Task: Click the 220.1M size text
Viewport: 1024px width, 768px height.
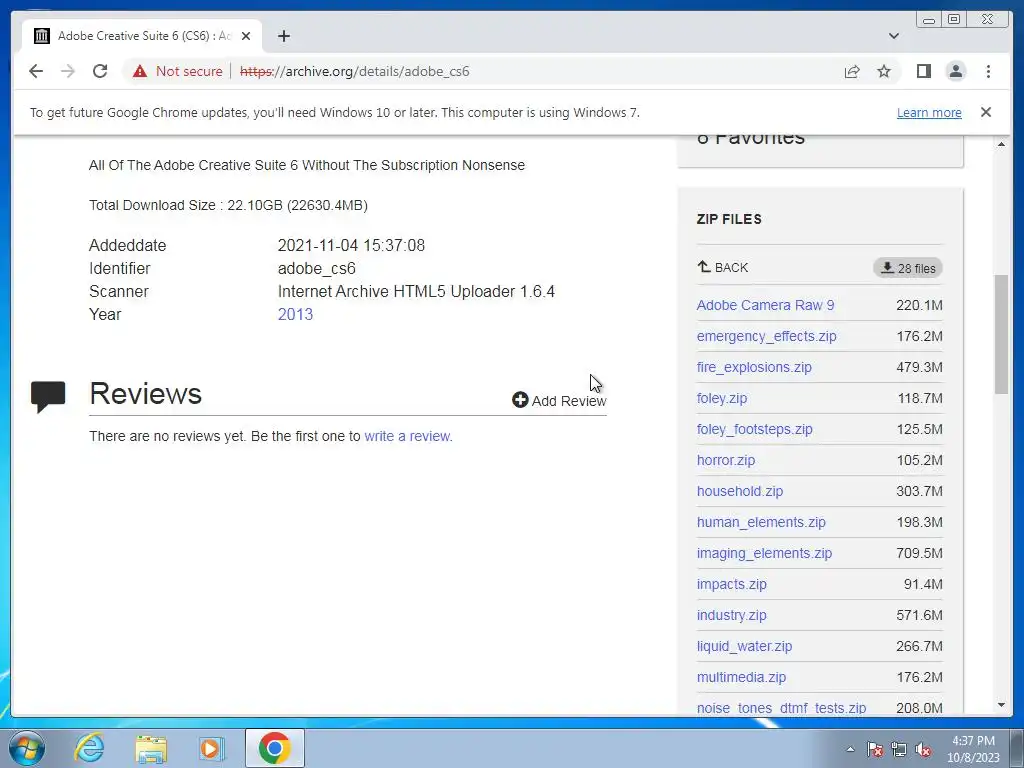Action: click(x=919, y=305)
